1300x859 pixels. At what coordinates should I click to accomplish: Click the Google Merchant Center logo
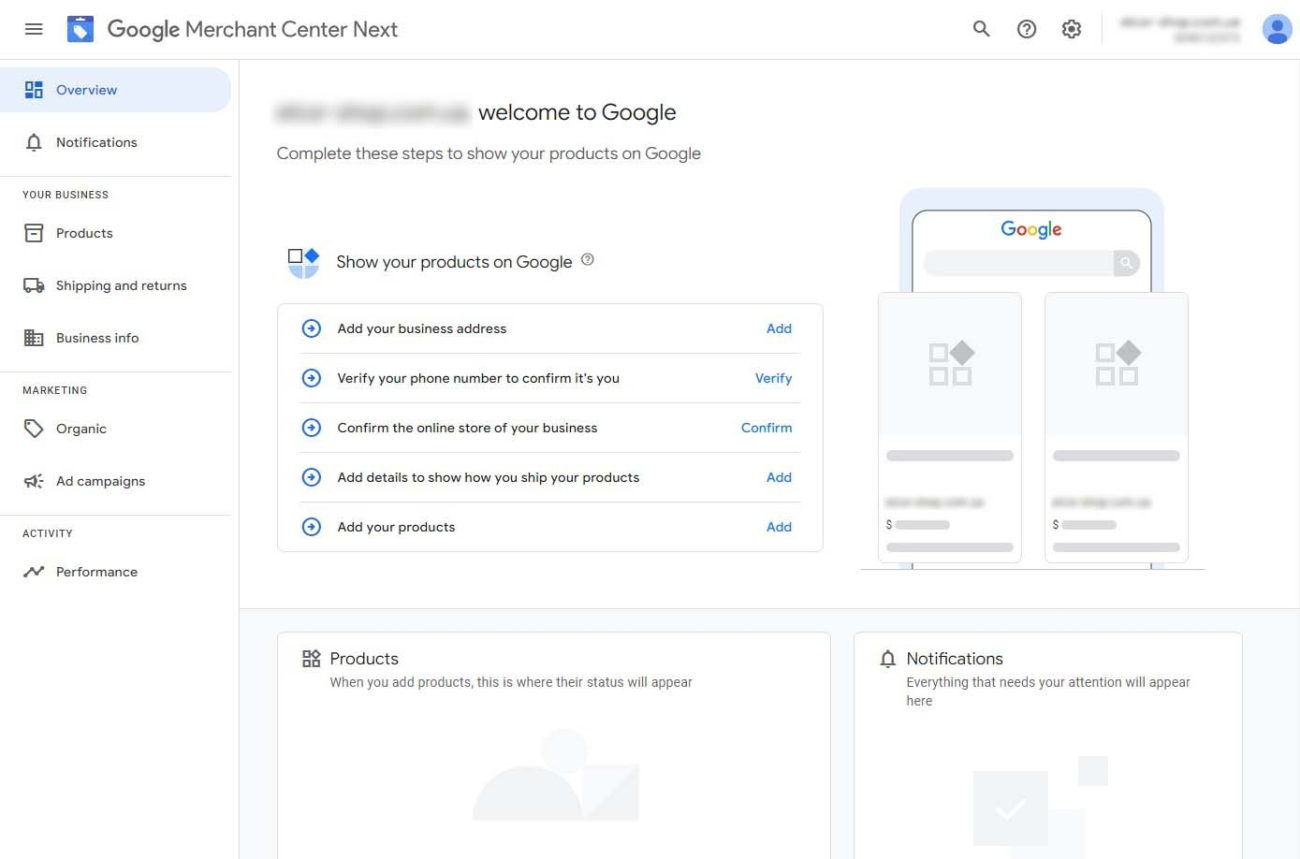click(x=80, y=29)
